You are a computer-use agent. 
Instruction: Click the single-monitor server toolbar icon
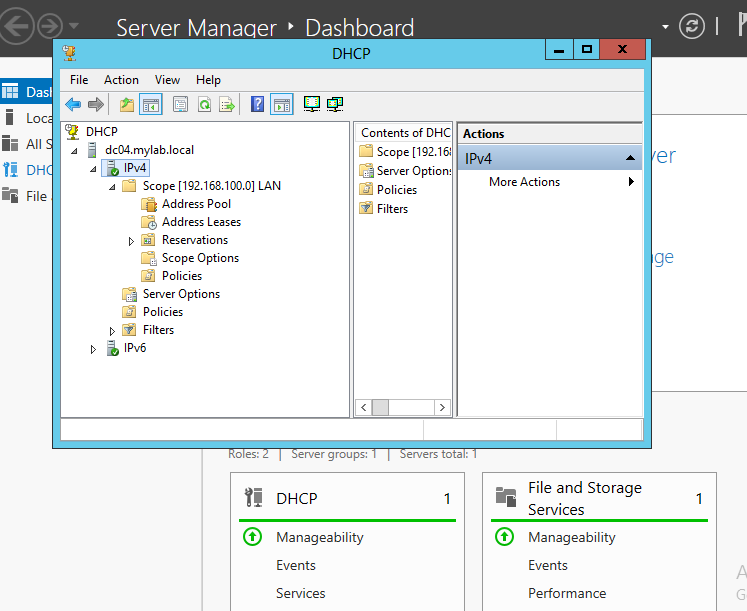(312, 104)
